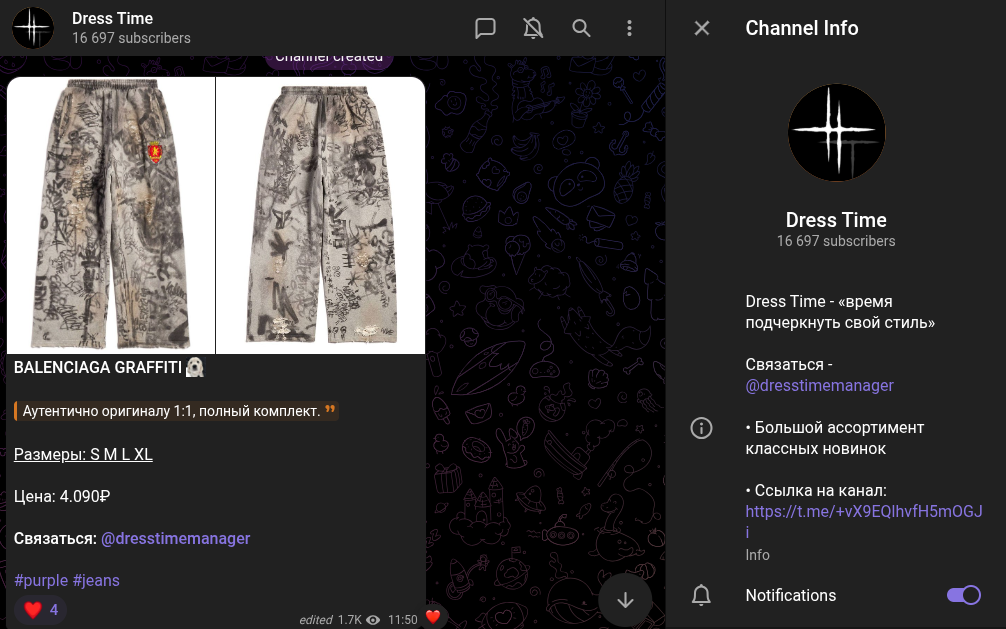The image size is (1006, 629).
Task: Click the notifications bell in Channel Info
Action: point(701,595)
